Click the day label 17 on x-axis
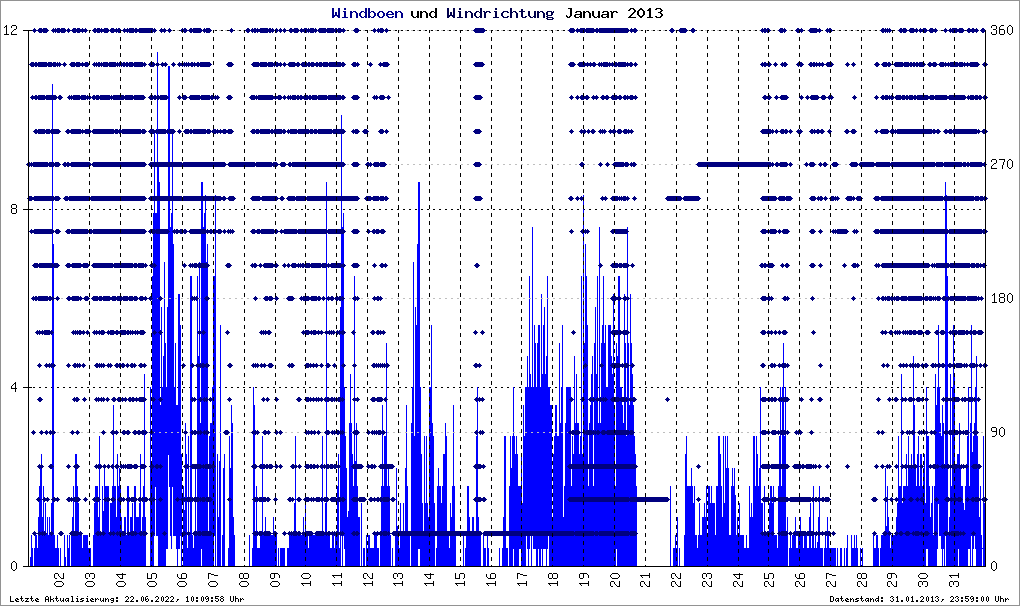Image resolution: width=1020 pixels, height=606 pixels. 522,579
